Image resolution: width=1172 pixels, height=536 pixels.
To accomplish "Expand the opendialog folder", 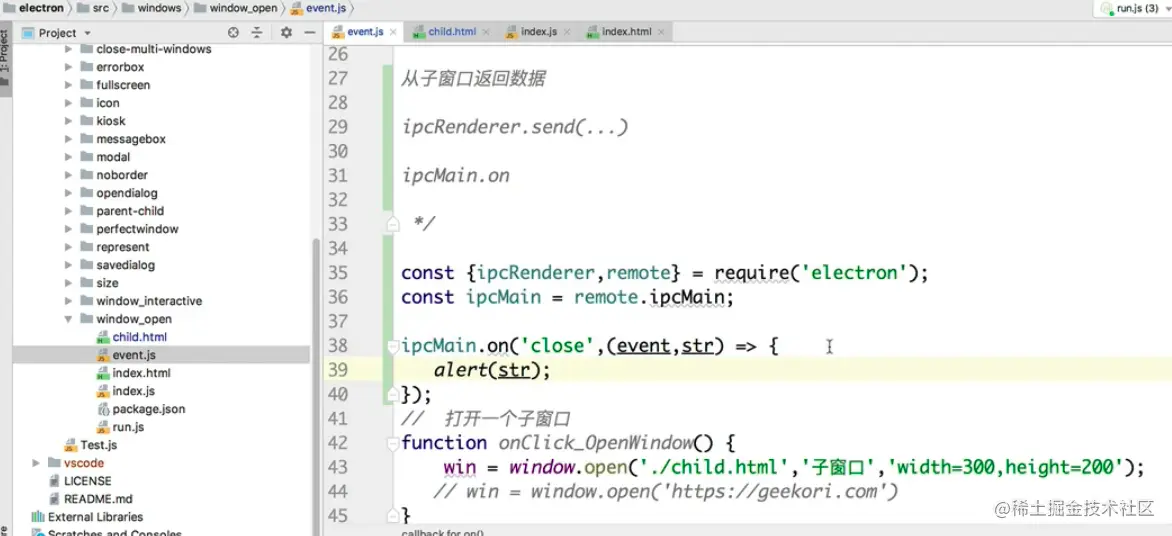I will click(x=69, y=193).
